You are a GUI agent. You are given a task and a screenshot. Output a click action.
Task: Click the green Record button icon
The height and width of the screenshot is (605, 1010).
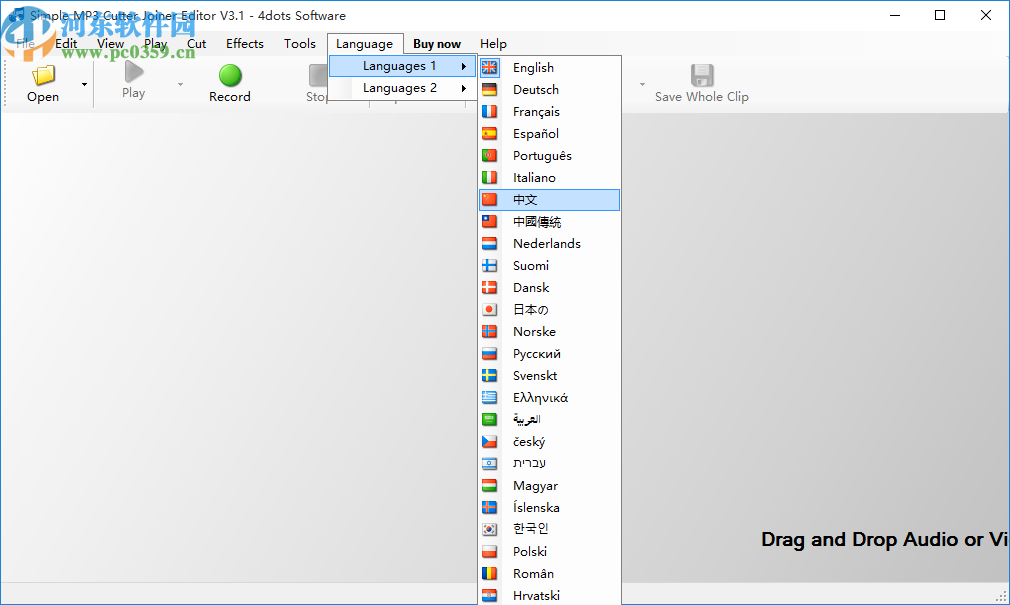click(x=230, y=75)
